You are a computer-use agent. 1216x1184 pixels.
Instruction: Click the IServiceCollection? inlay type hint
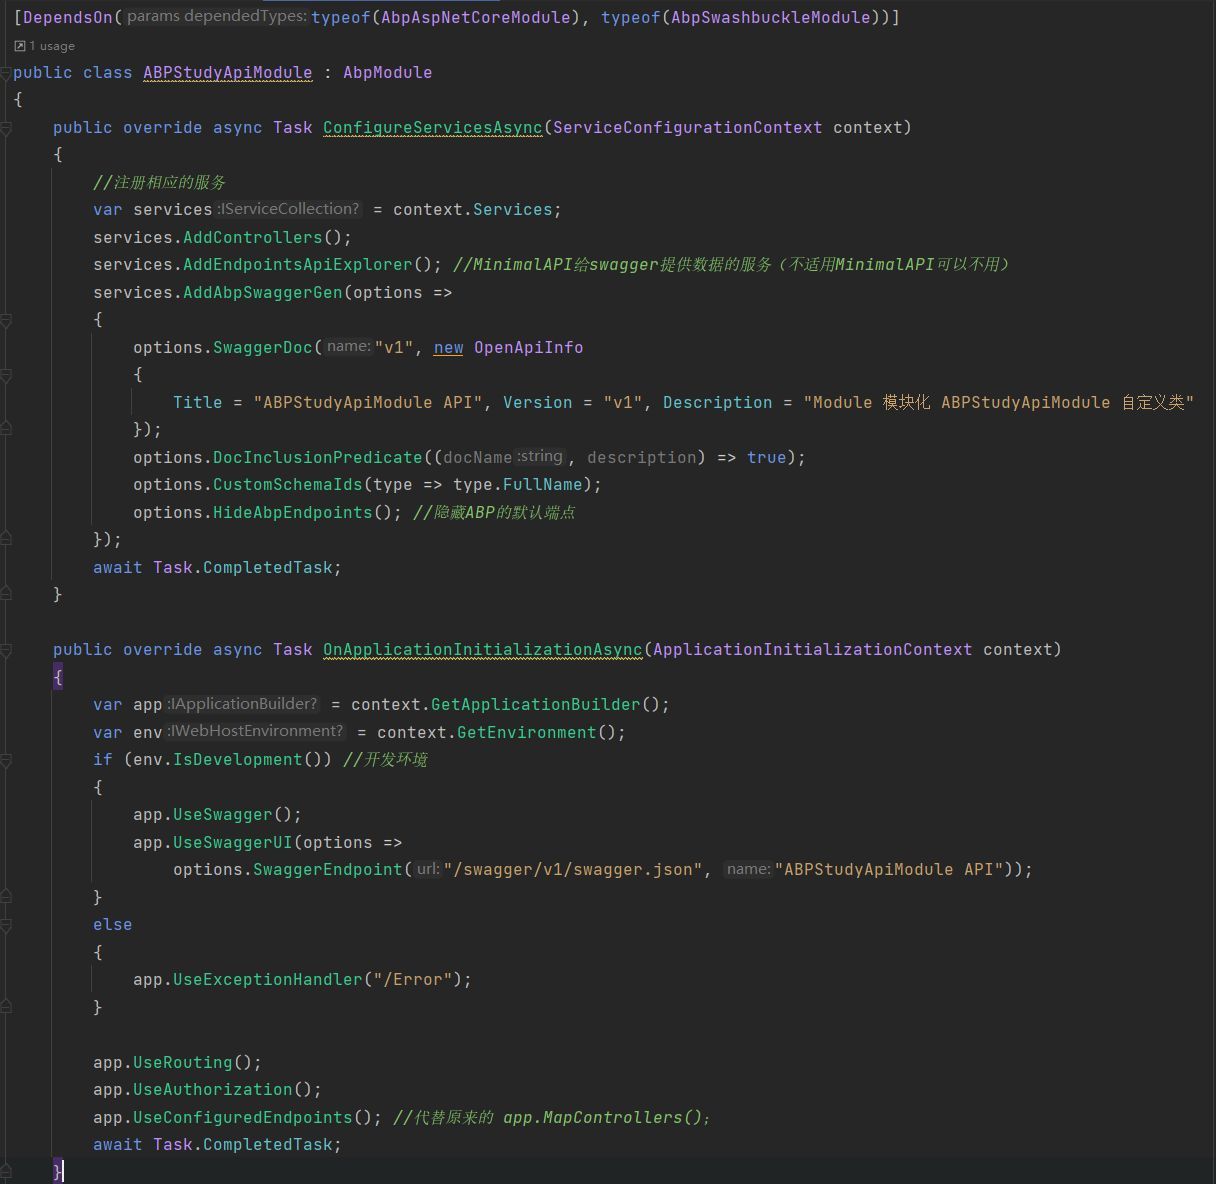(287, 209)
